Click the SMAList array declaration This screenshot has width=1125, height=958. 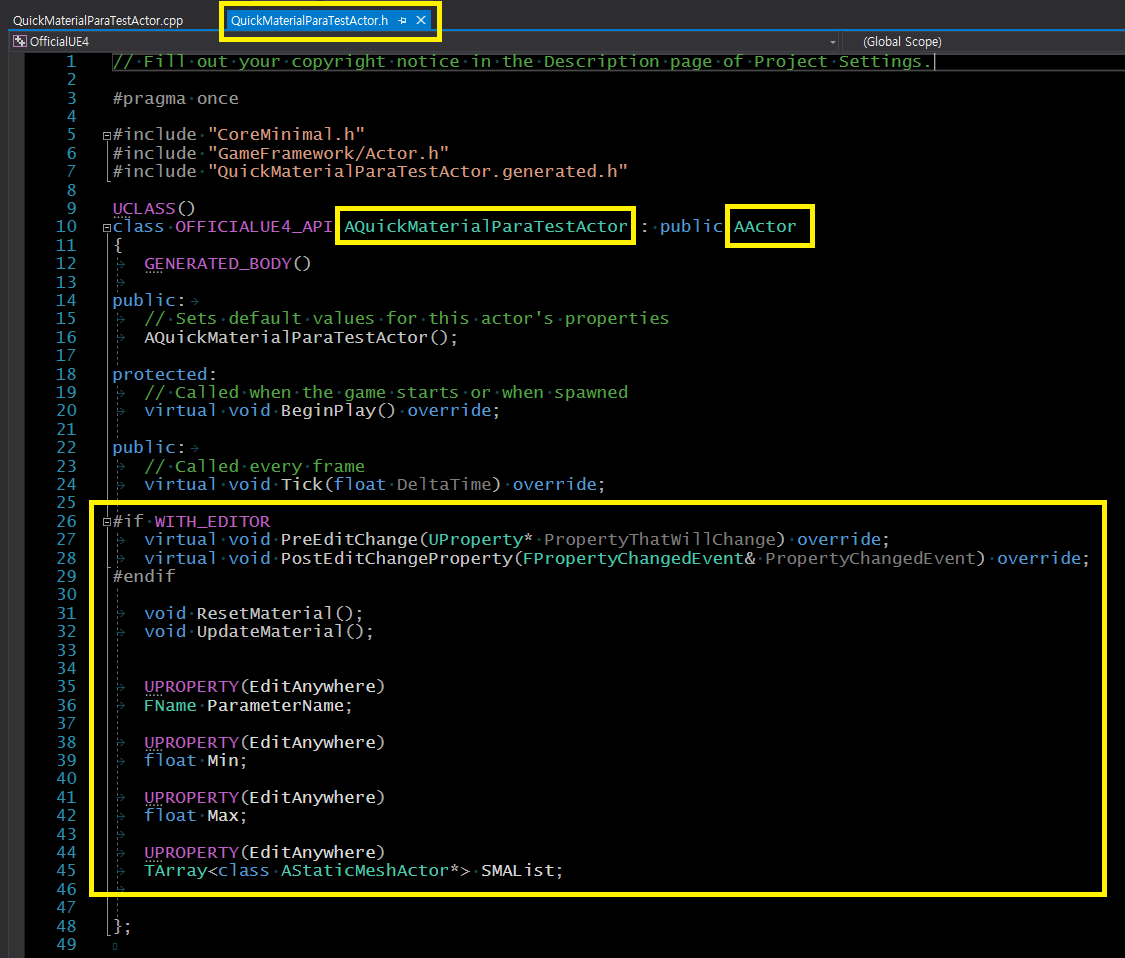[354, 870]
